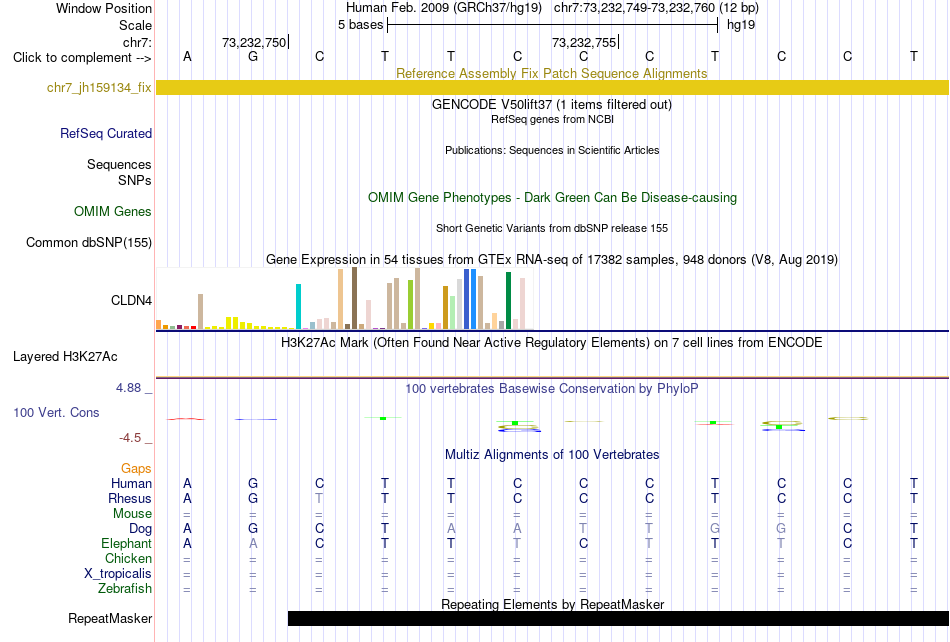Select the Chicken species row label
950x642 pixels.
tap(128, 558)
